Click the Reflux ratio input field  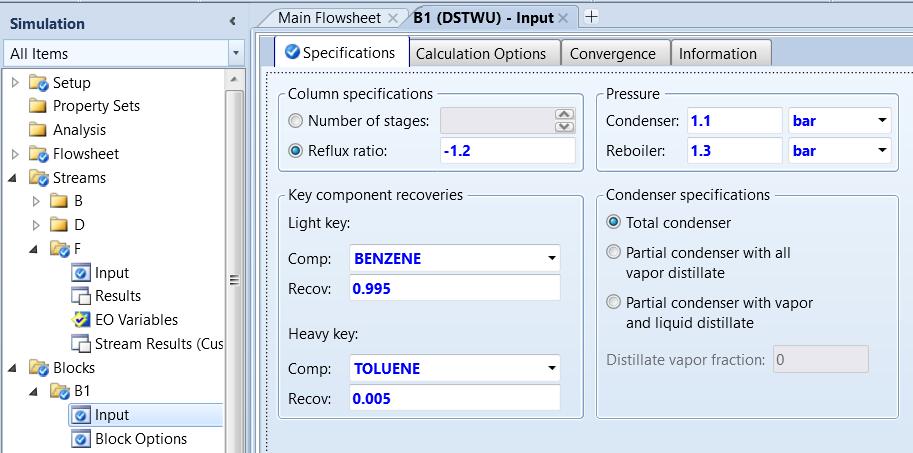click(507, 151)
